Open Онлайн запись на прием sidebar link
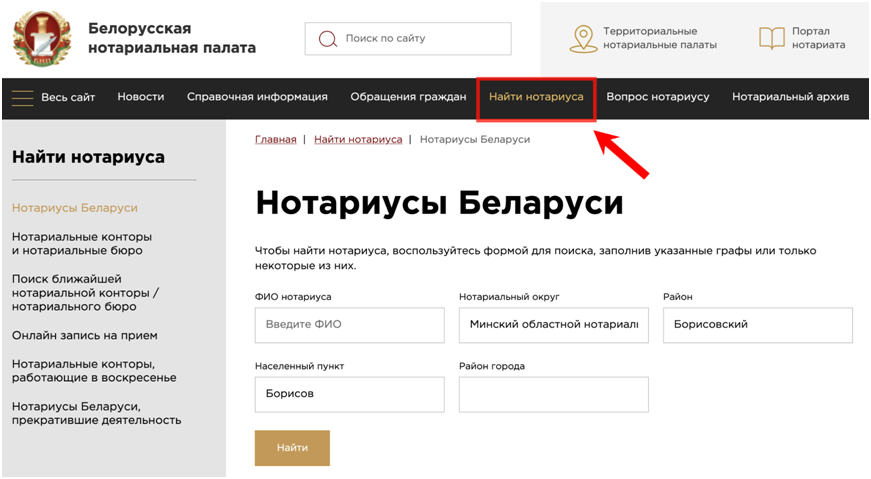Viewport: 871px width, 479px height. 84,336
